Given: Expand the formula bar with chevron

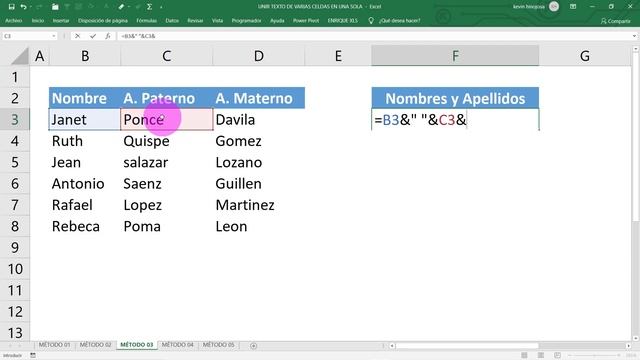Looking at the screenshot, I should [634, 36].
